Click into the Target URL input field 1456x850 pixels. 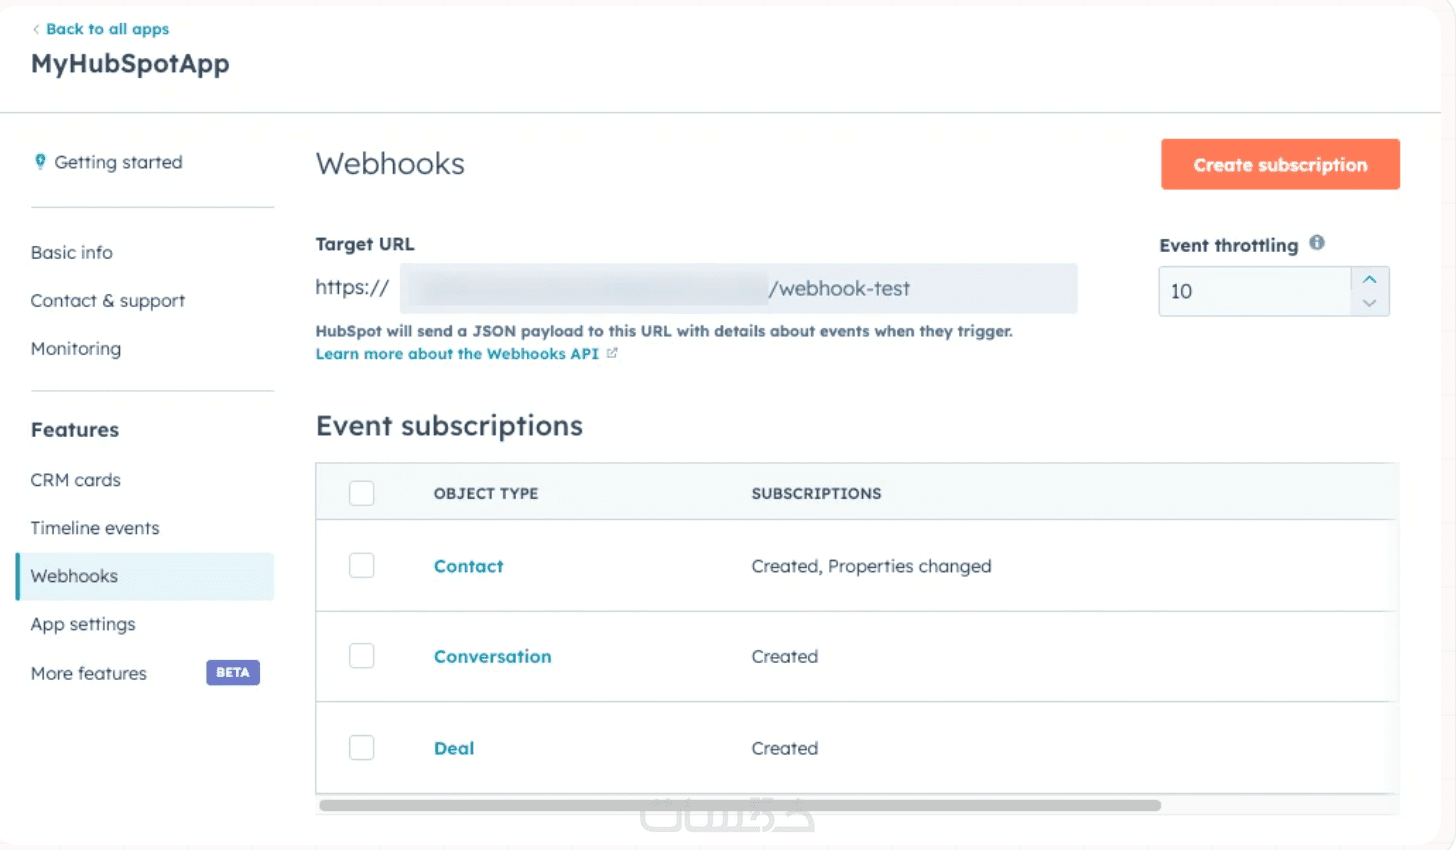click(x=739, y=289)
